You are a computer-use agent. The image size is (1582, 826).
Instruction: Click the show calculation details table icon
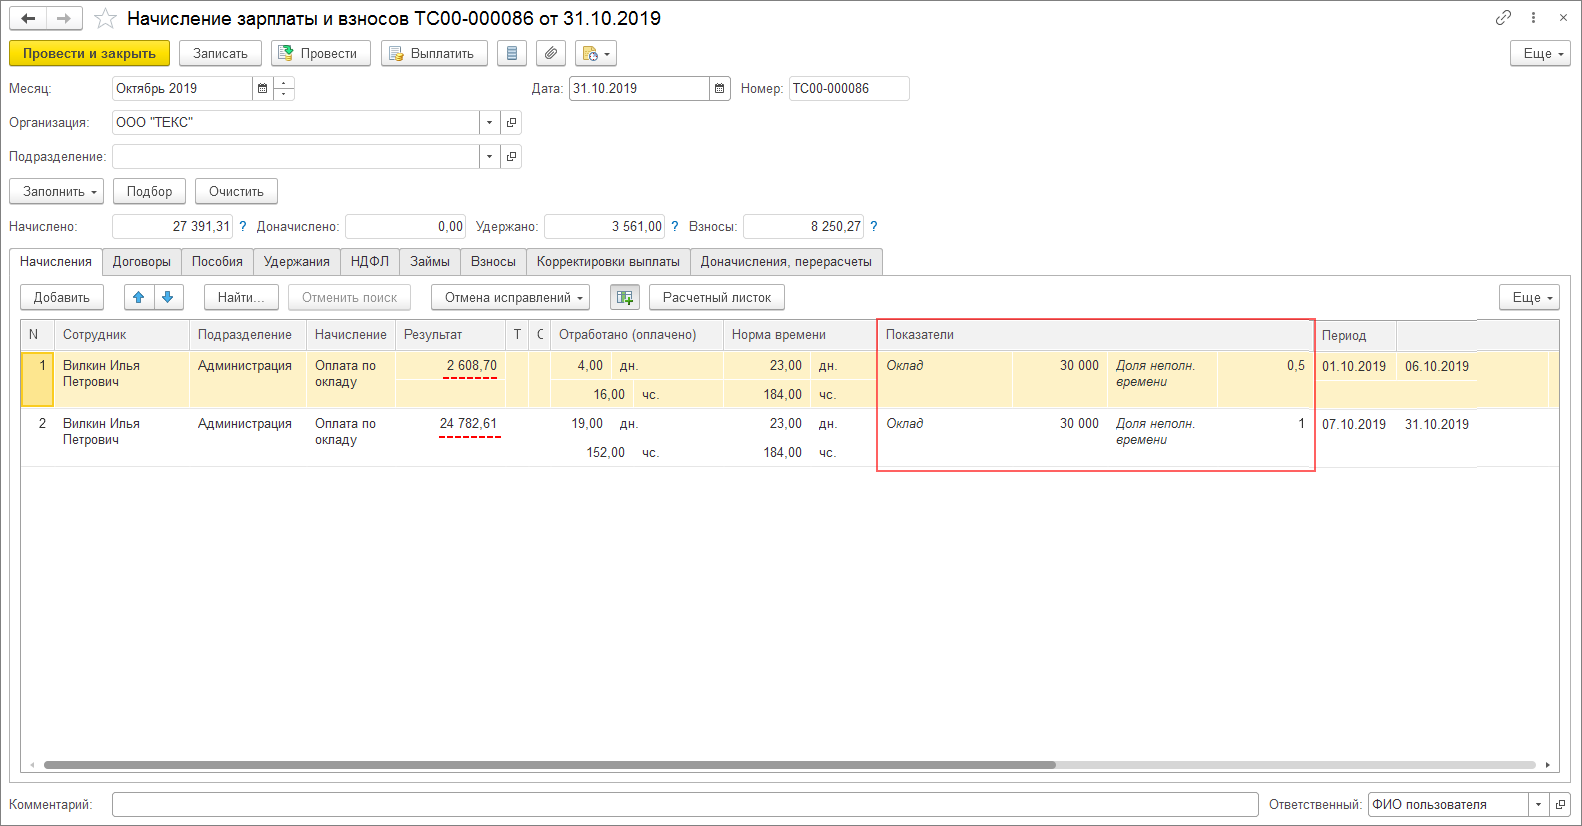[x=625, y=297]
